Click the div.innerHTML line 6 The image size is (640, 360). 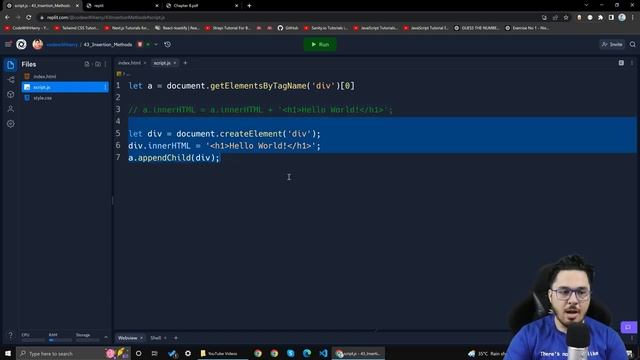tap(224, 146)
